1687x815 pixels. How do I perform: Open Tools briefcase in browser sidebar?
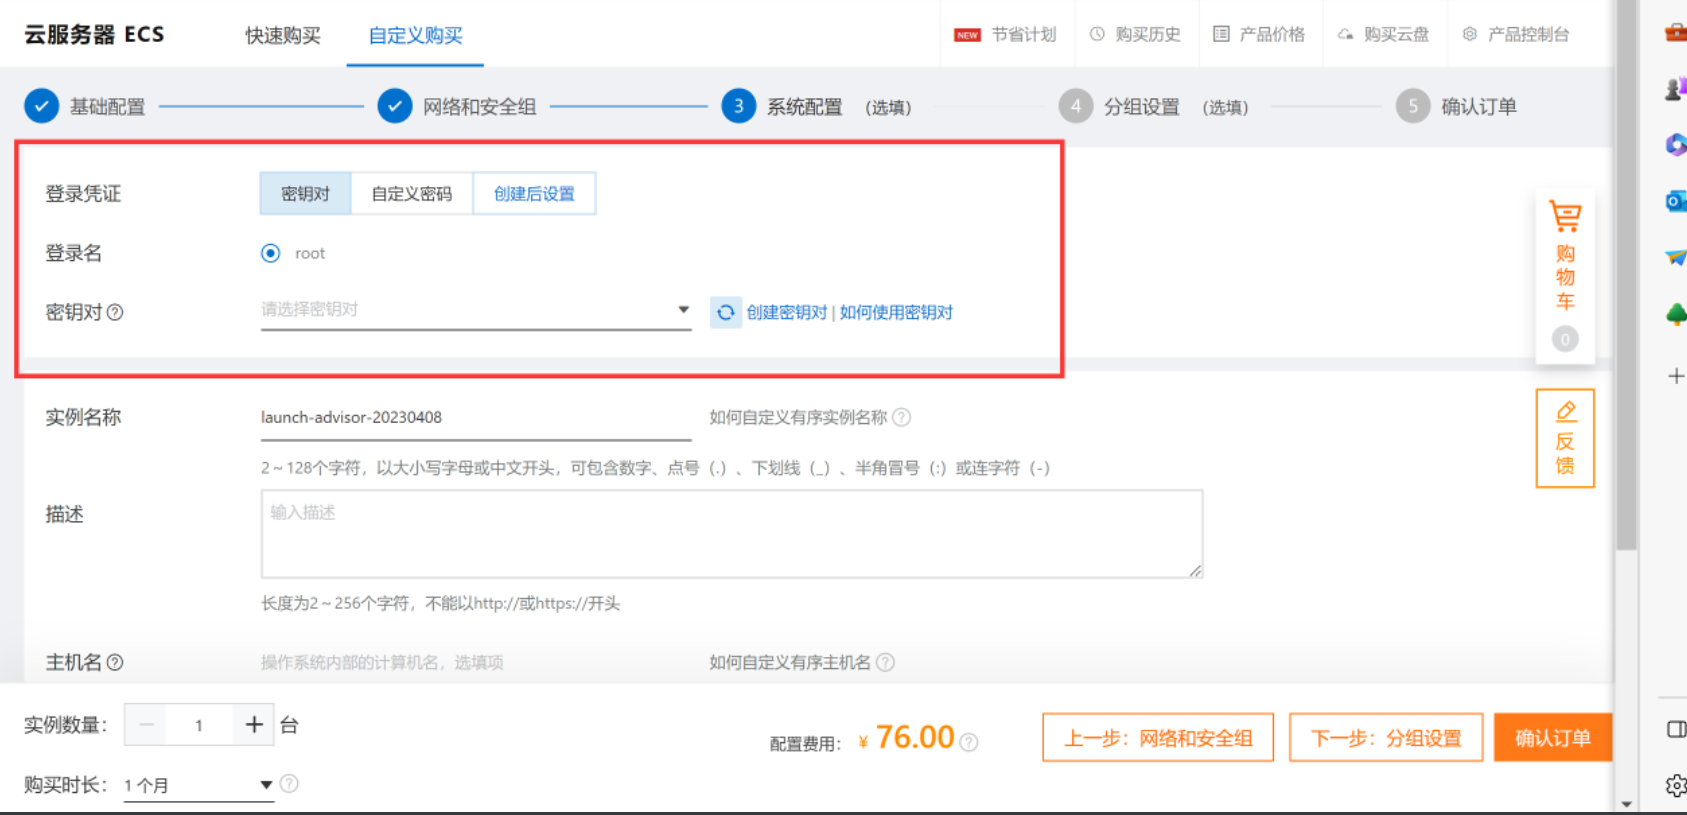pyautogui.click(x=1675, y=33)
